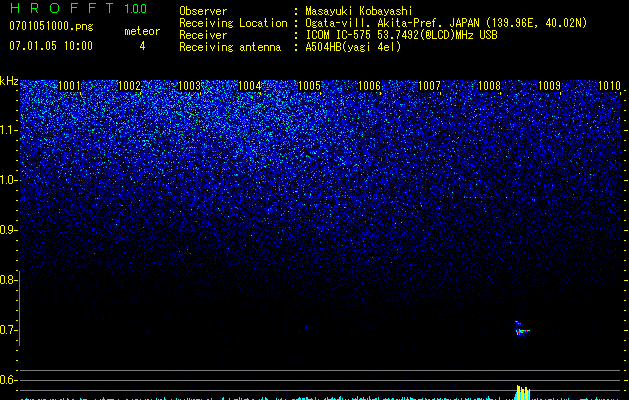The width and height of the screenshot is (629, 400).
Task: Click time marker 1009
Action: coord(549,85)
